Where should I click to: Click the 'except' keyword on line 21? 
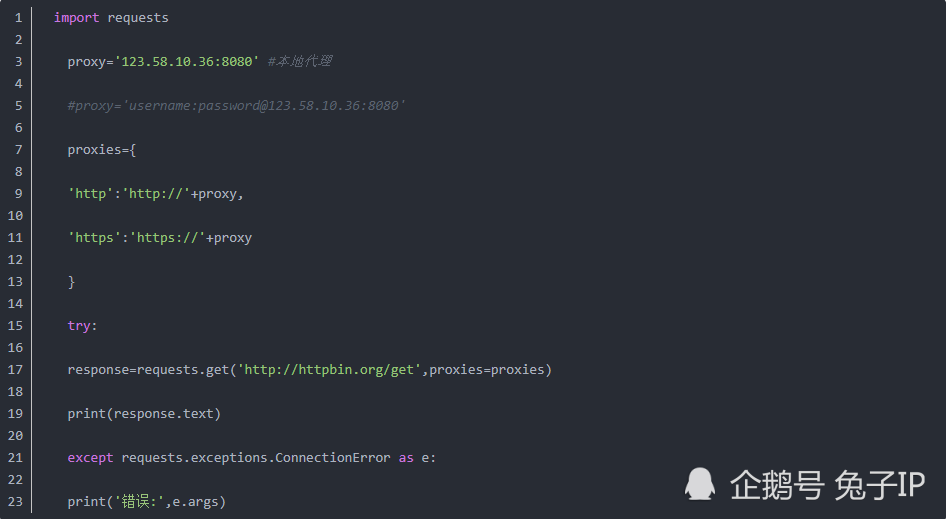click(x=90, y=458)
